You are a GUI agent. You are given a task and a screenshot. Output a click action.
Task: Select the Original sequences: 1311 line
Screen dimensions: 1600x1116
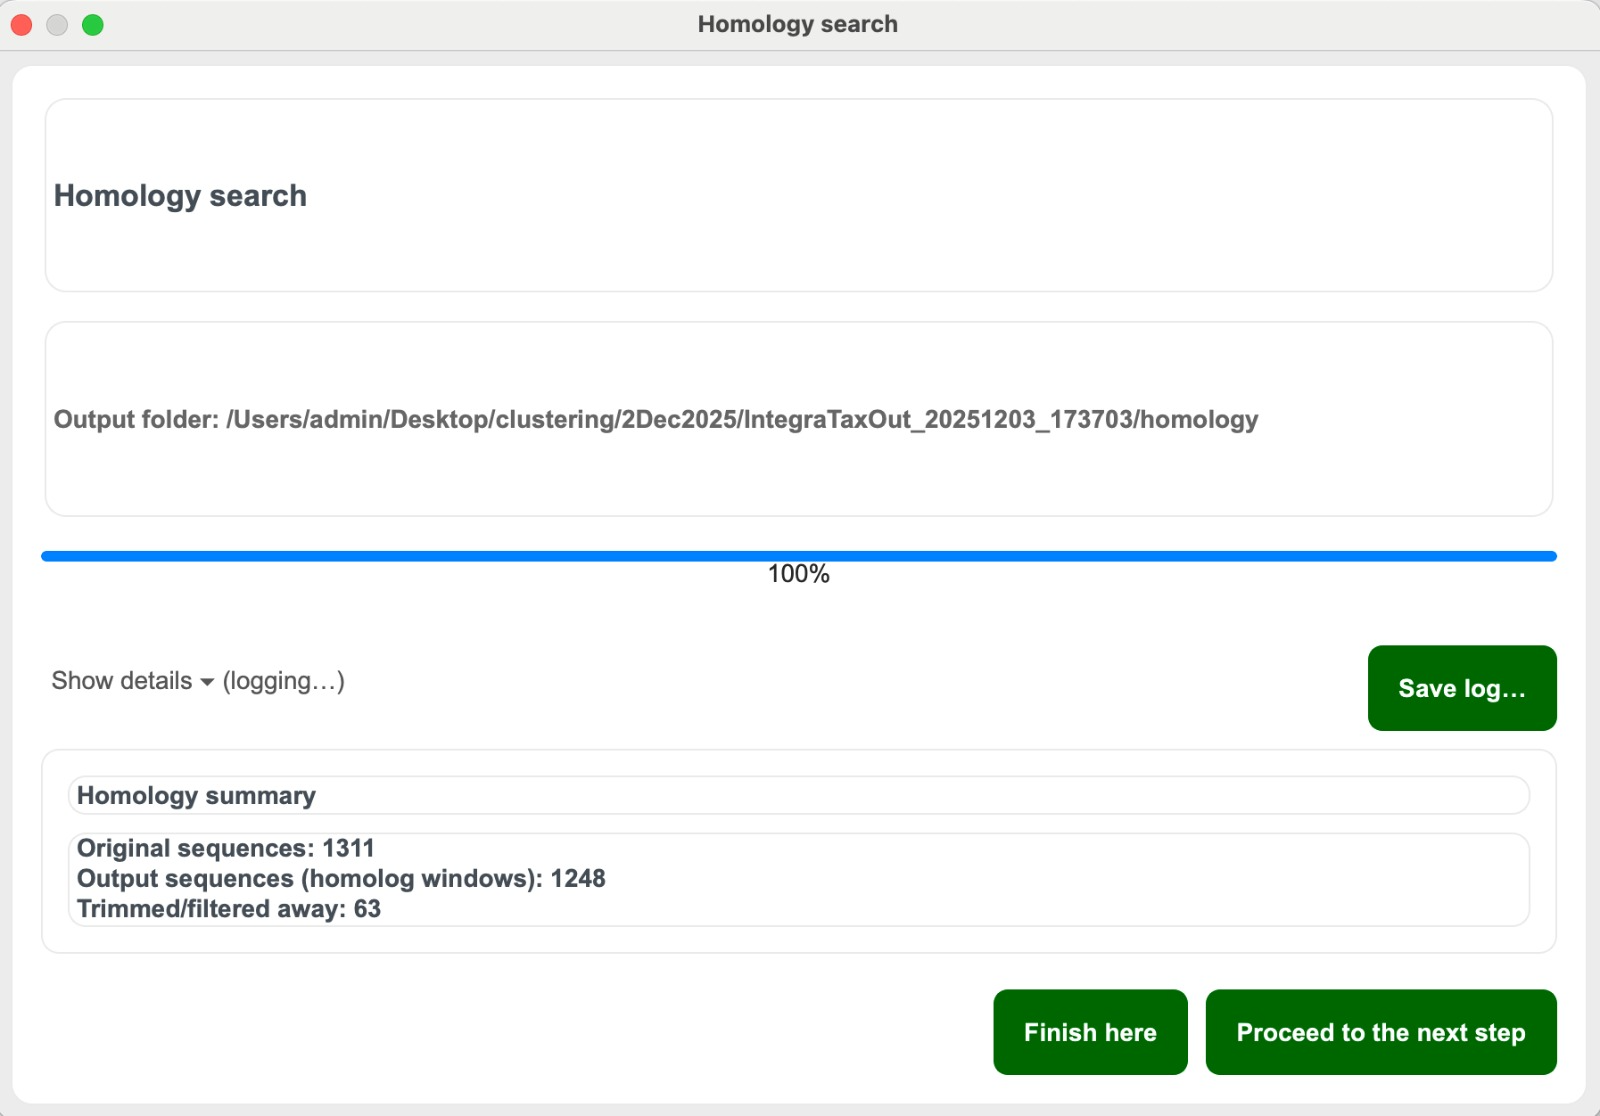tap(225, 848)
